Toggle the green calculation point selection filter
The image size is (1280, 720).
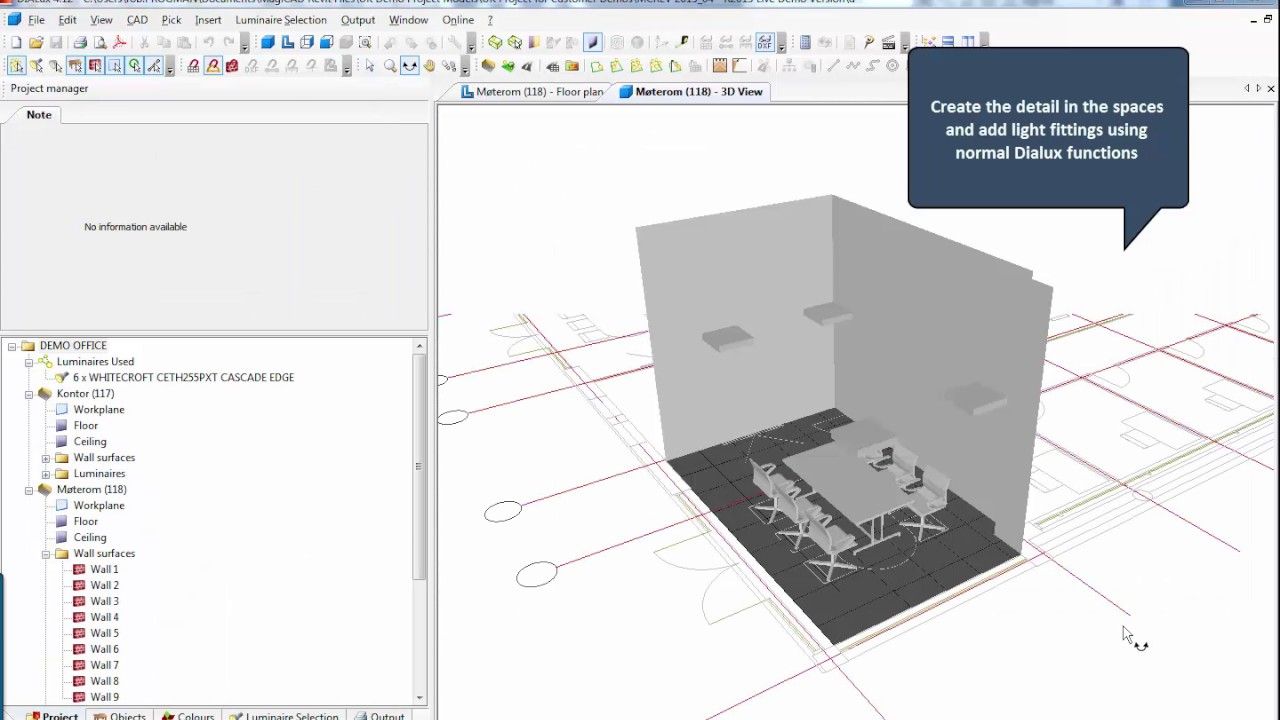point(134,66)
